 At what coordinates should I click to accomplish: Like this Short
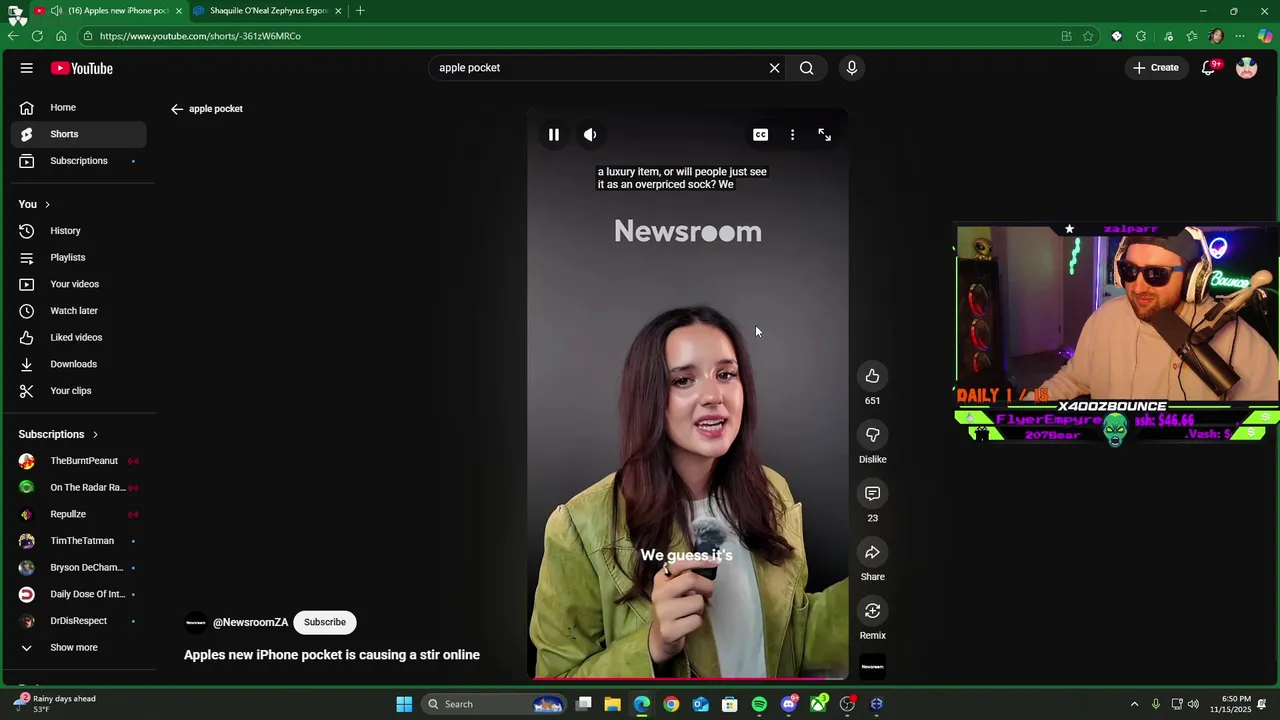[x=872, y=376]
